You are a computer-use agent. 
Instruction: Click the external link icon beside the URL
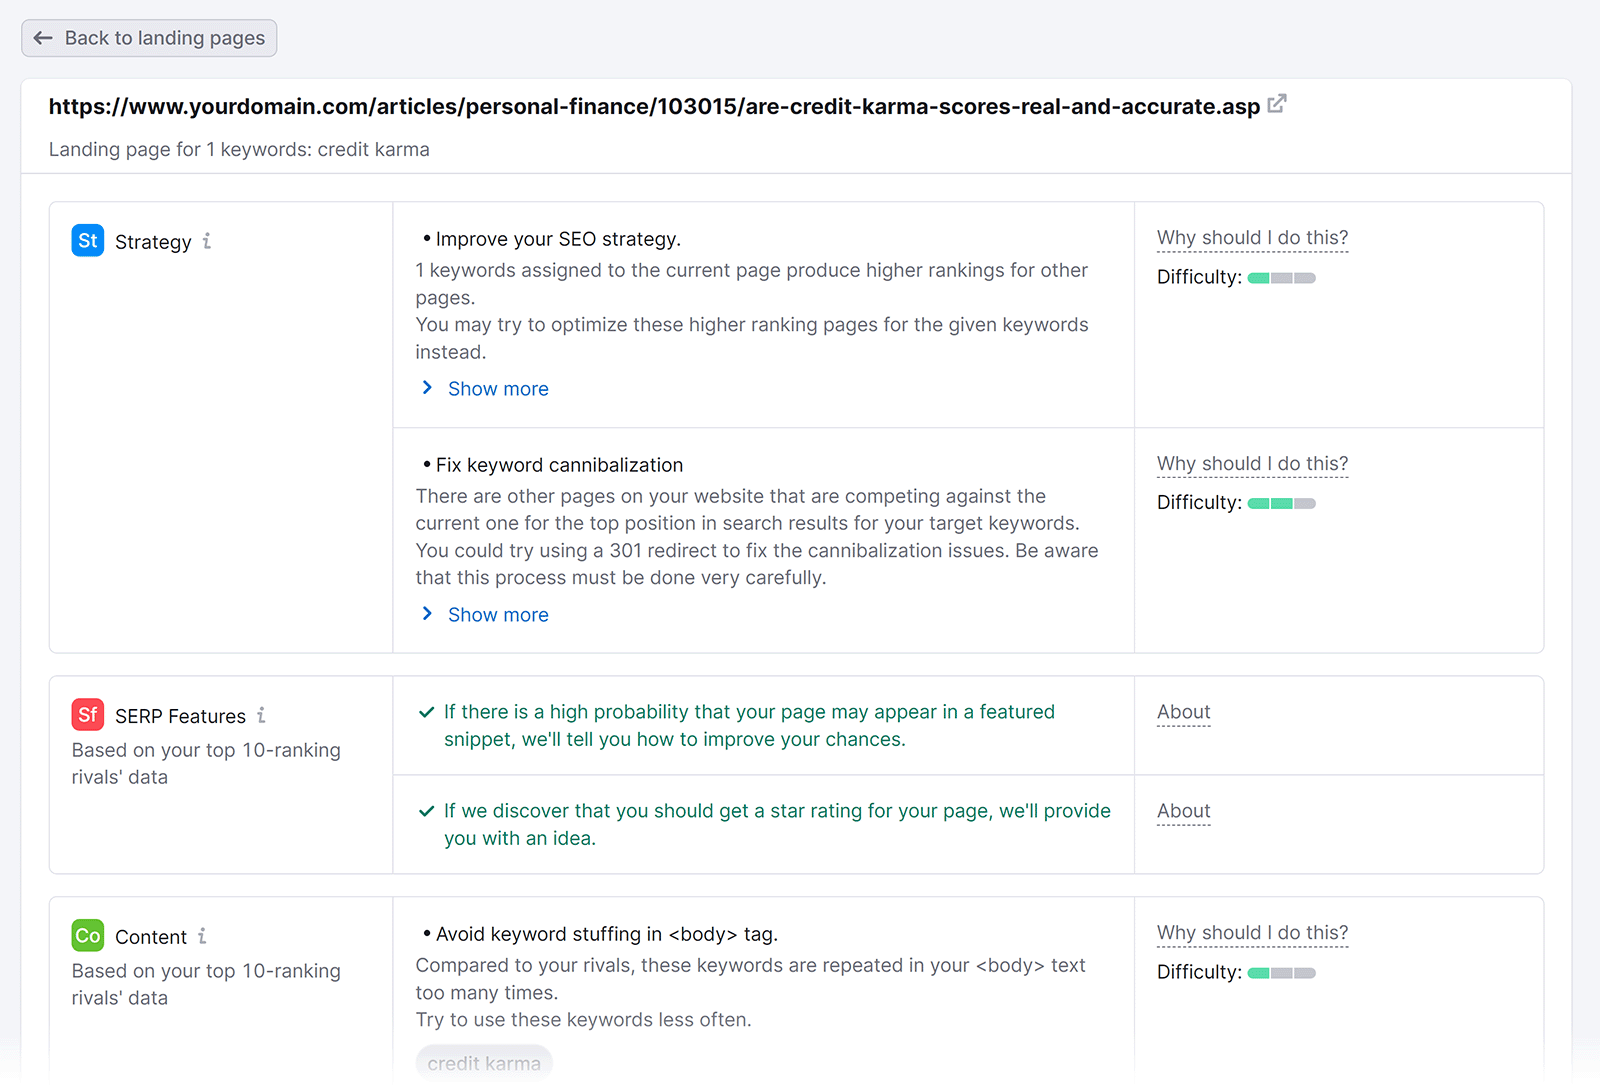click(x=1277, y=104)
